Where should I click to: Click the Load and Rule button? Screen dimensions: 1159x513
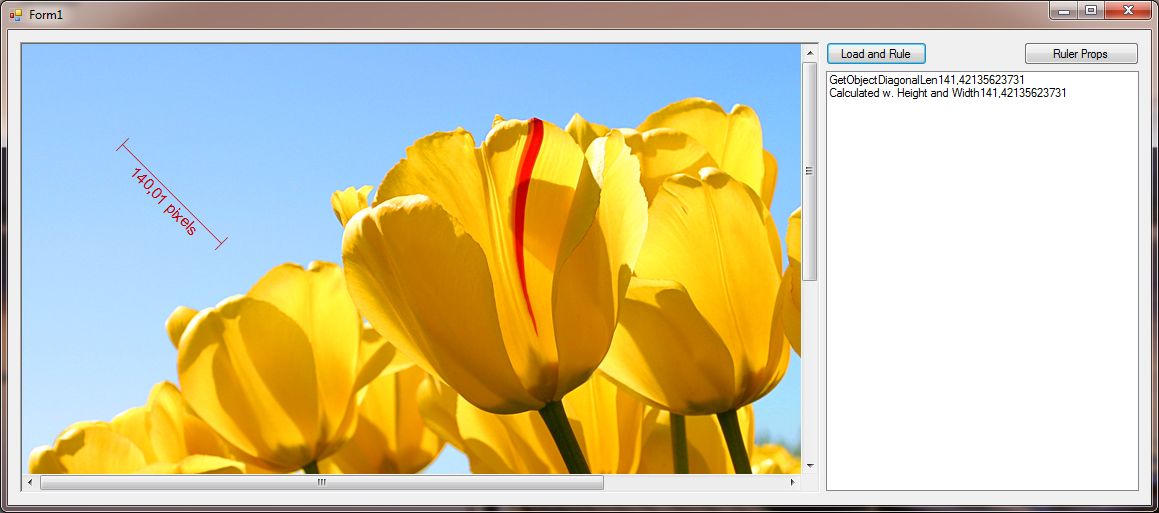[x=876, y=54]
